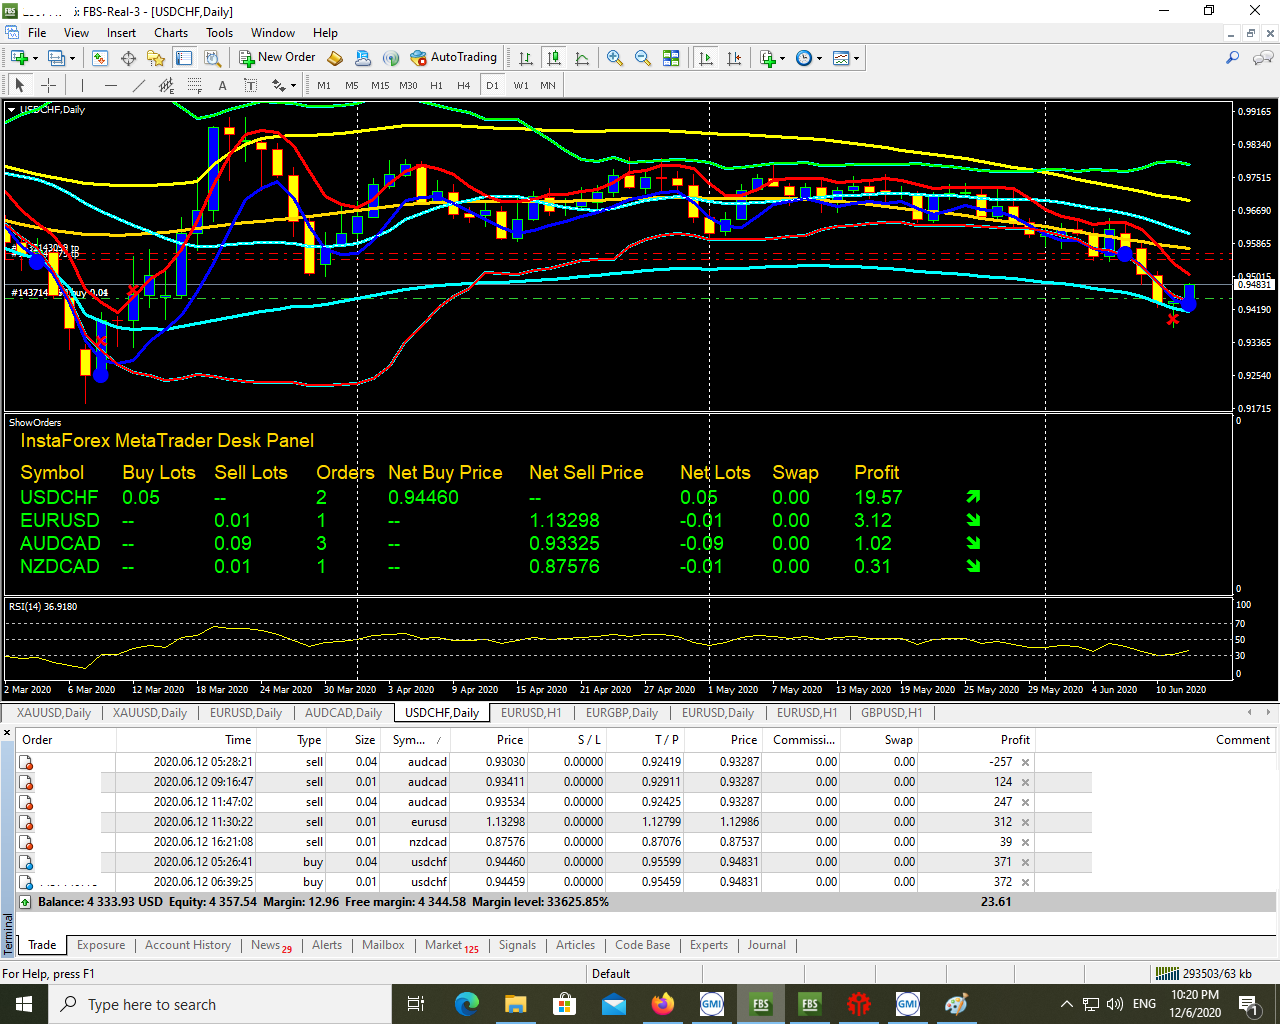
Task: Open the Templates icon
Action: [x=841, y=58]
